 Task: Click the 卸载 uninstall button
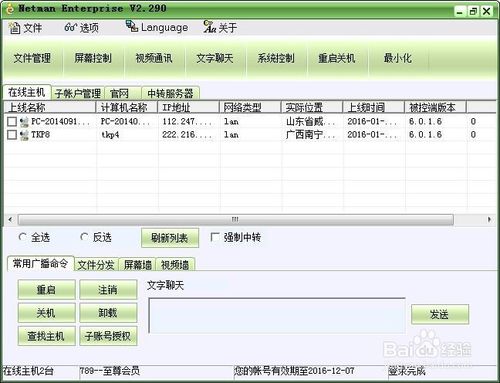pyautogui.click(x=108, y=313)
